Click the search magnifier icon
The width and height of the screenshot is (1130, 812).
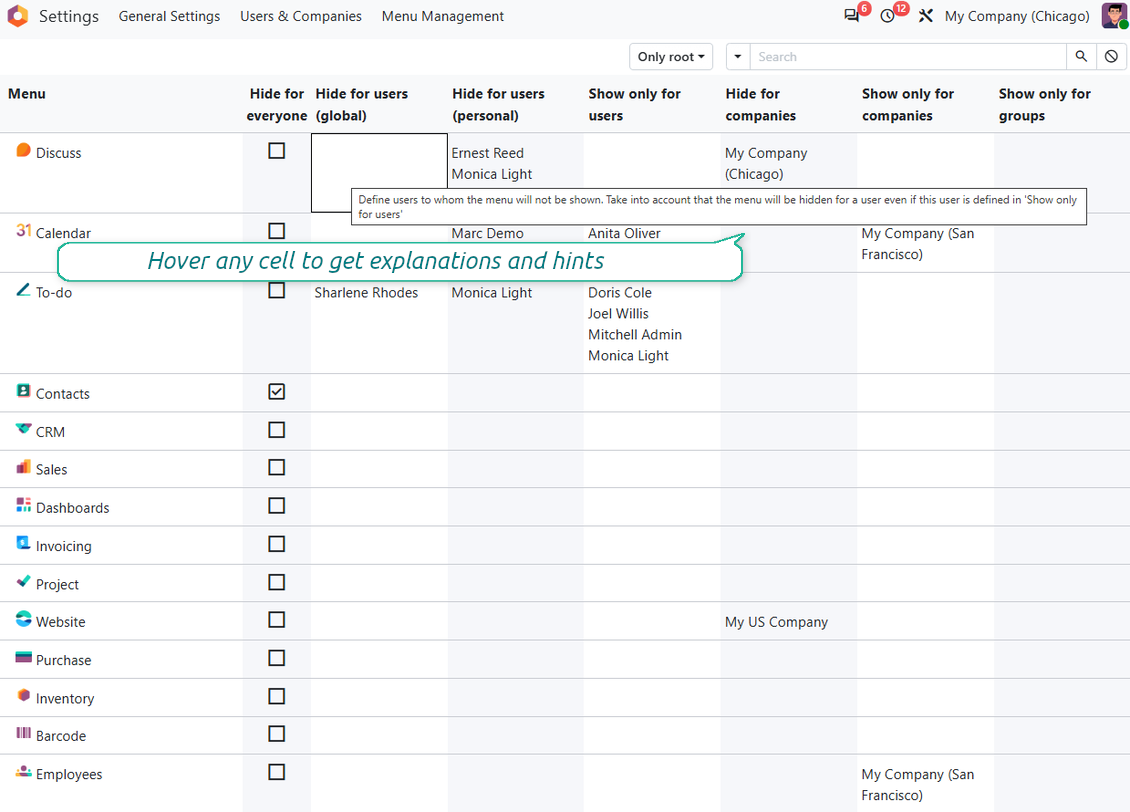(1081, 56)
